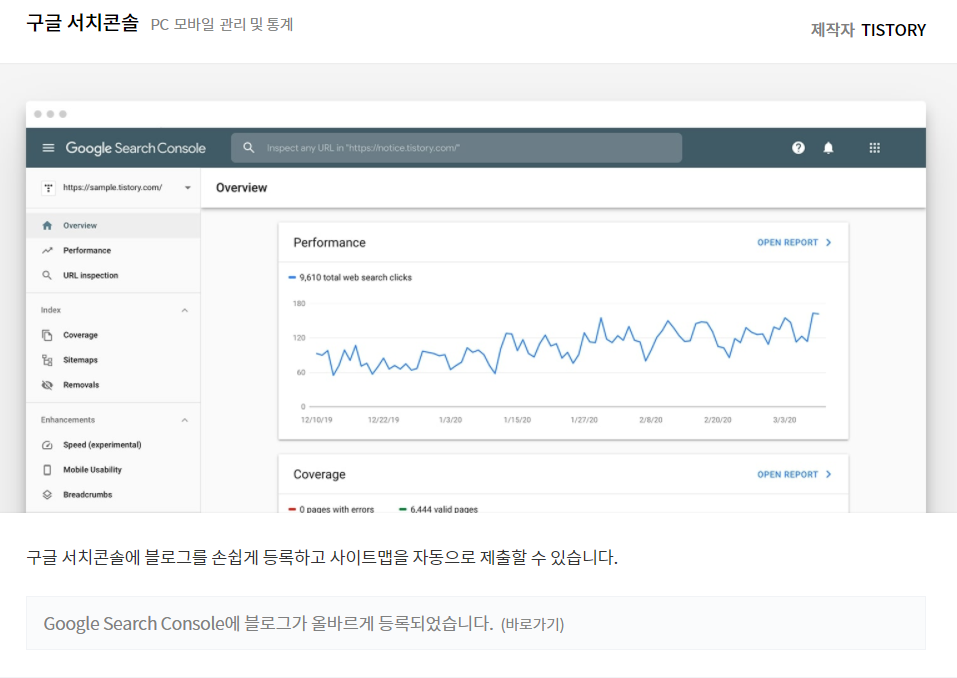Image resolution: width=957 pixels, height=678 pixels.
Task: Open the Google apps grid icon
Action: coord(875,148)
